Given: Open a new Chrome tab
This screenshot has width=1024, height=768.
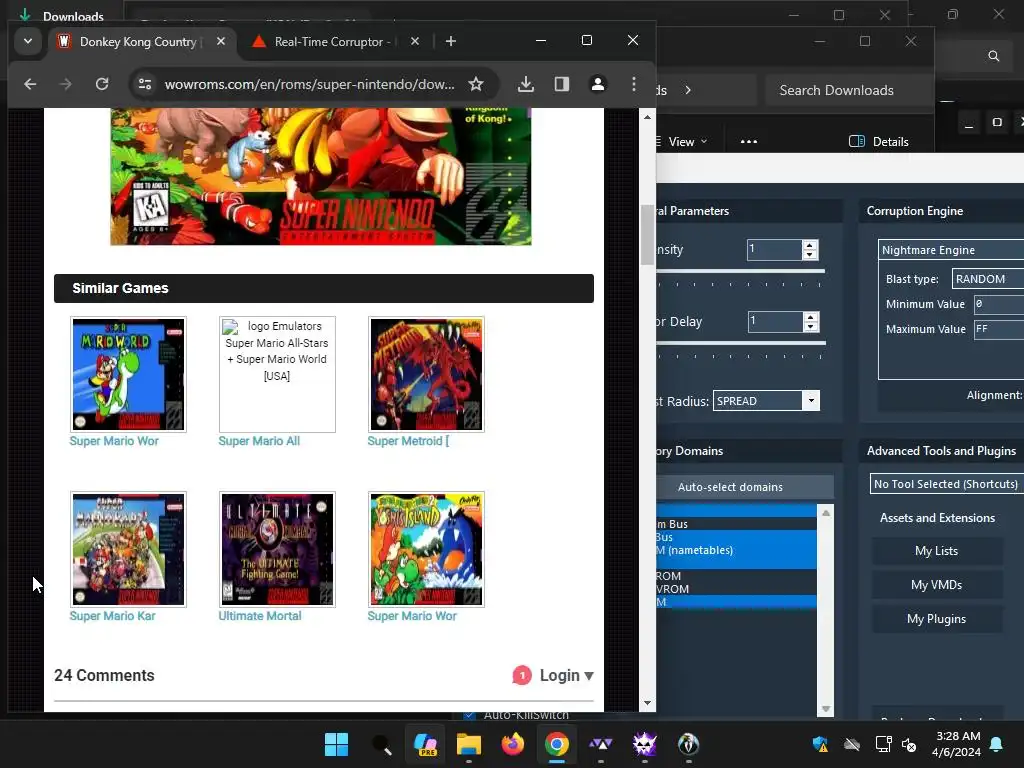Looking at the screenshot, I should pos(451,41).
